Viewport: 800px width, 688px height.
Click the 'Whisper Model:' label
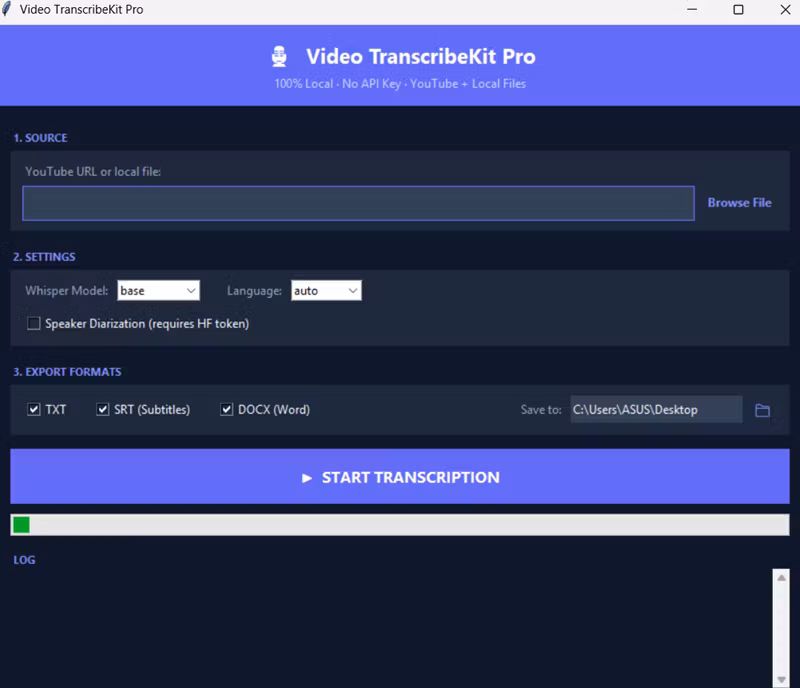67,290
